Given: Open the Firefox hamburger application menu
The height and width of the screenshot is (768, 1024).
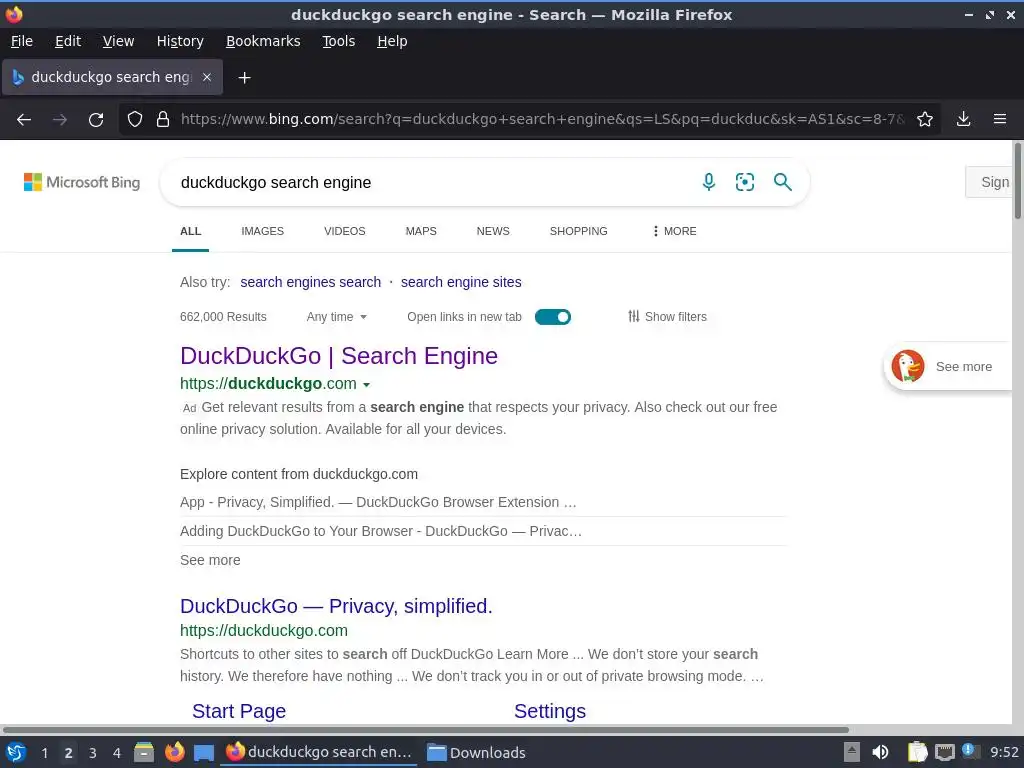Looking at the screenshot, I should coord(999,120).
